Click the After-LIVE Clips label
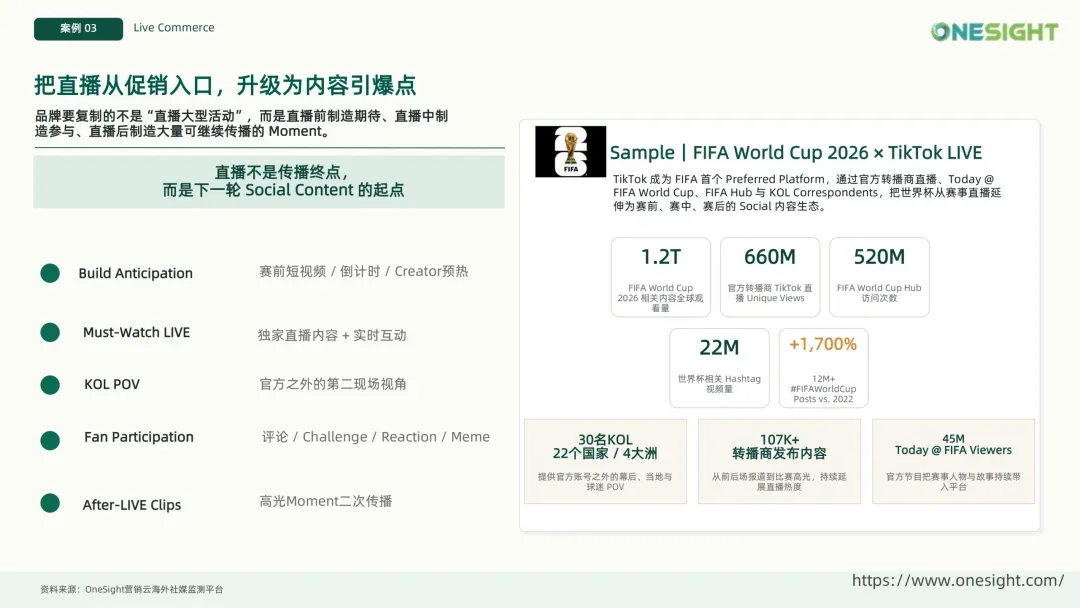1080x608 pixels. click(x=132, y=505)
